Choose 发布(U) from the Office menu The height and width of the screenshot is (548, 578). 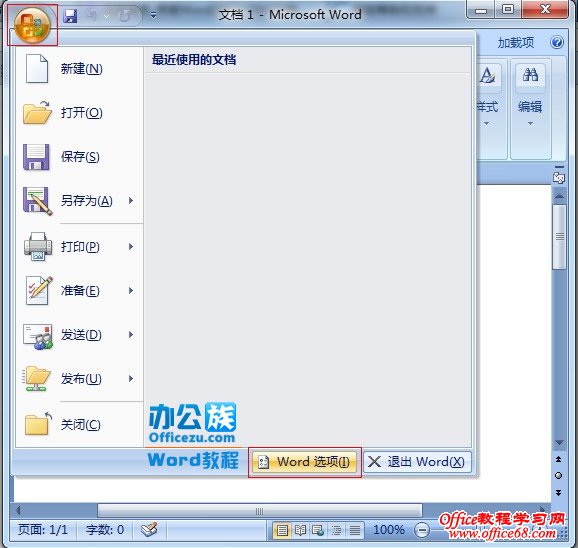(79, 378)
